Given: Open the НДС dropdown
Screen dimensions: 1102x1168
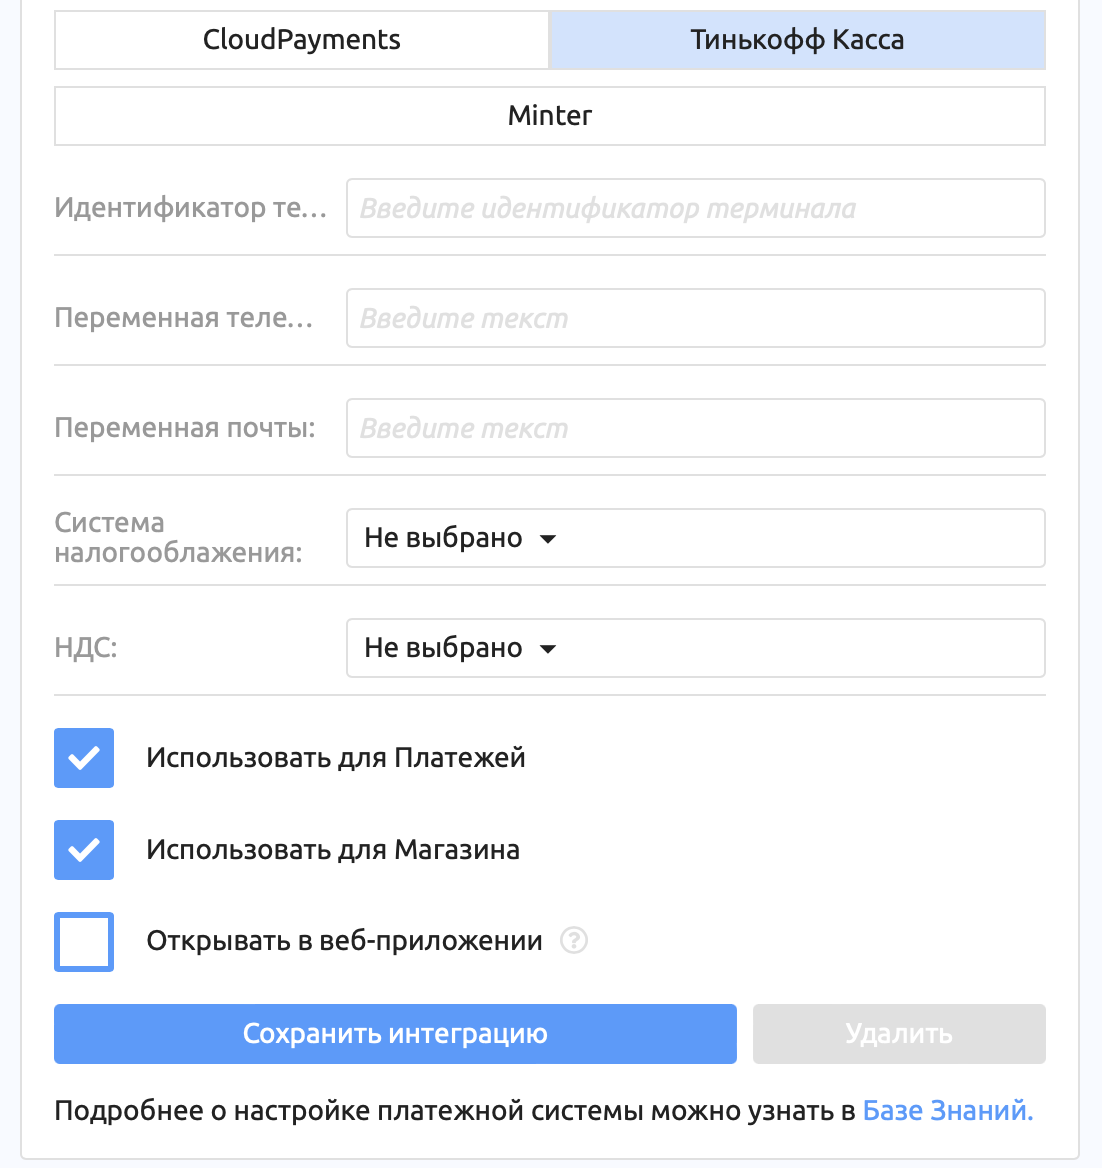Looking at the screenshot, I should [x=696, y=648].
